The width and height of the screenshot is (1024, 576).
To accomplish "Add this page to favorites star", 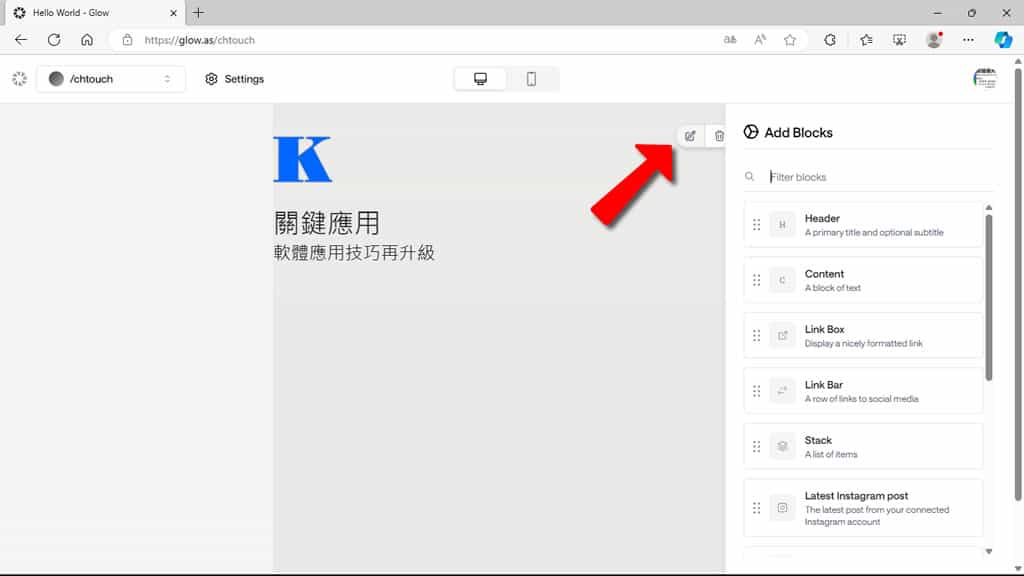I will (790, 40).
